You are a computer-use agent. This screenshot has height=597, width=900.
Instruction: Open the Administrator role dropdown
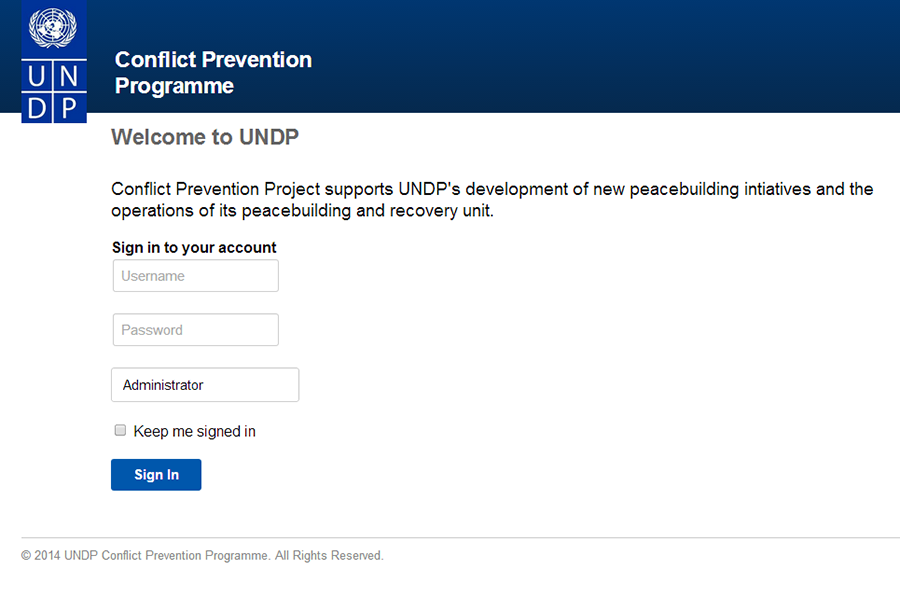tap(205, 385)
